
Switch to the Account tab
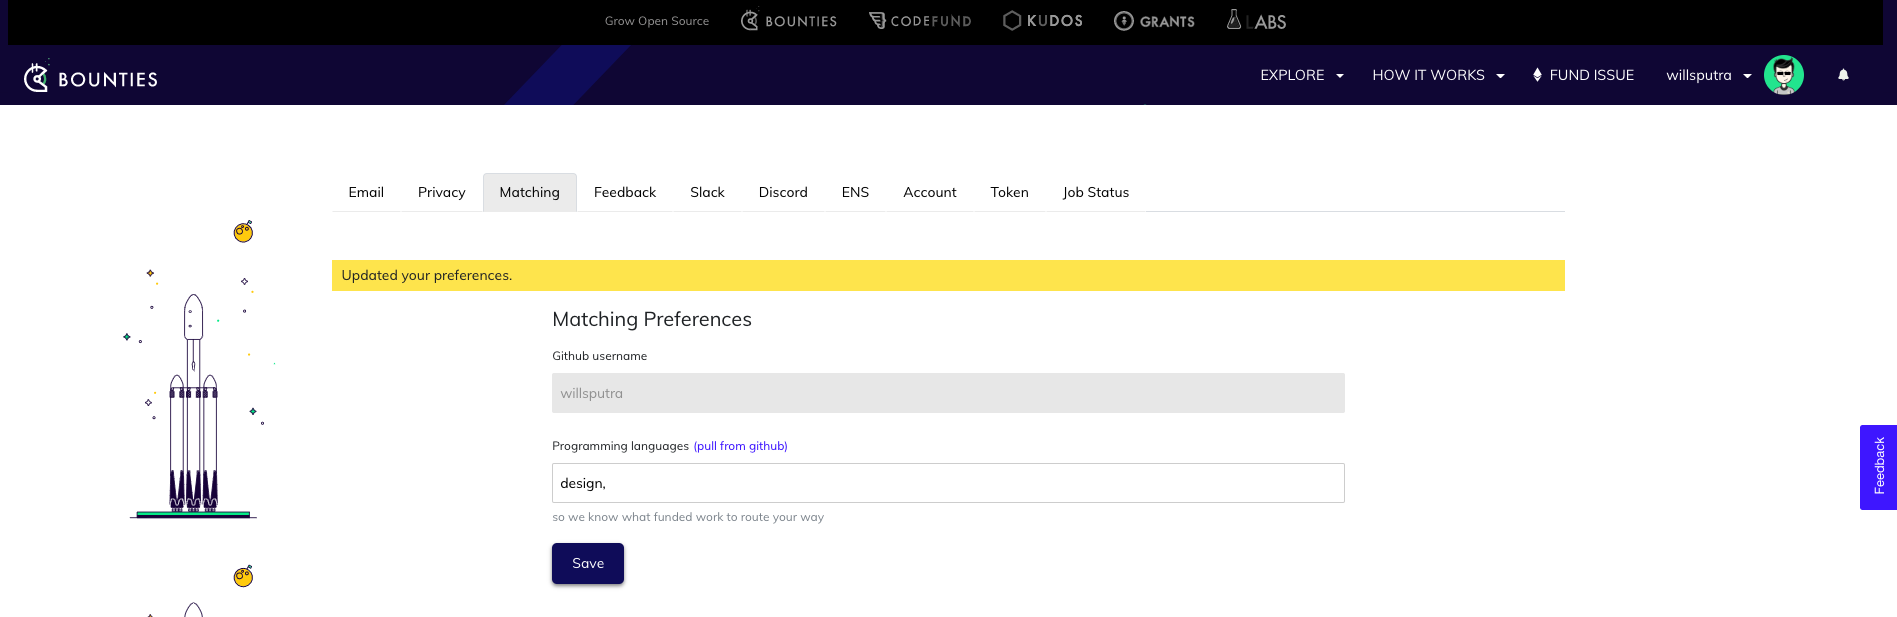[x=930, y=192]
